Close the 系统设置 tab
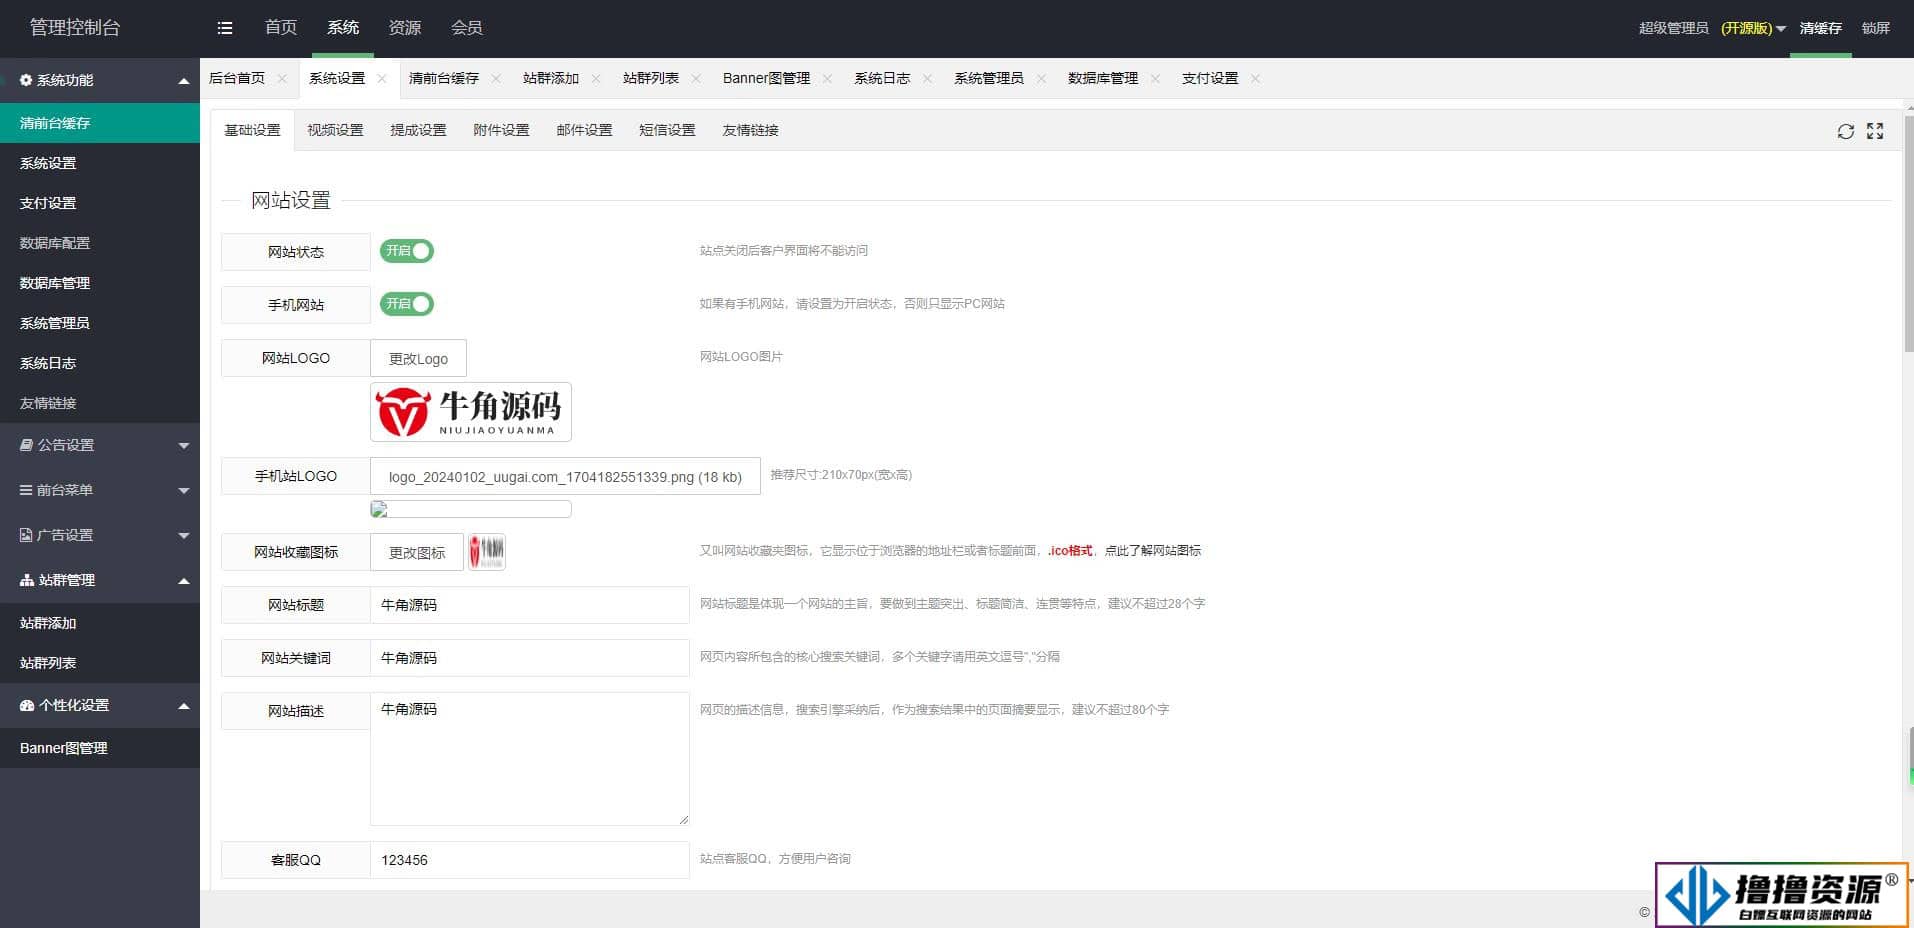The width and height of the screenshot is (1914, 928). [382, 79]
